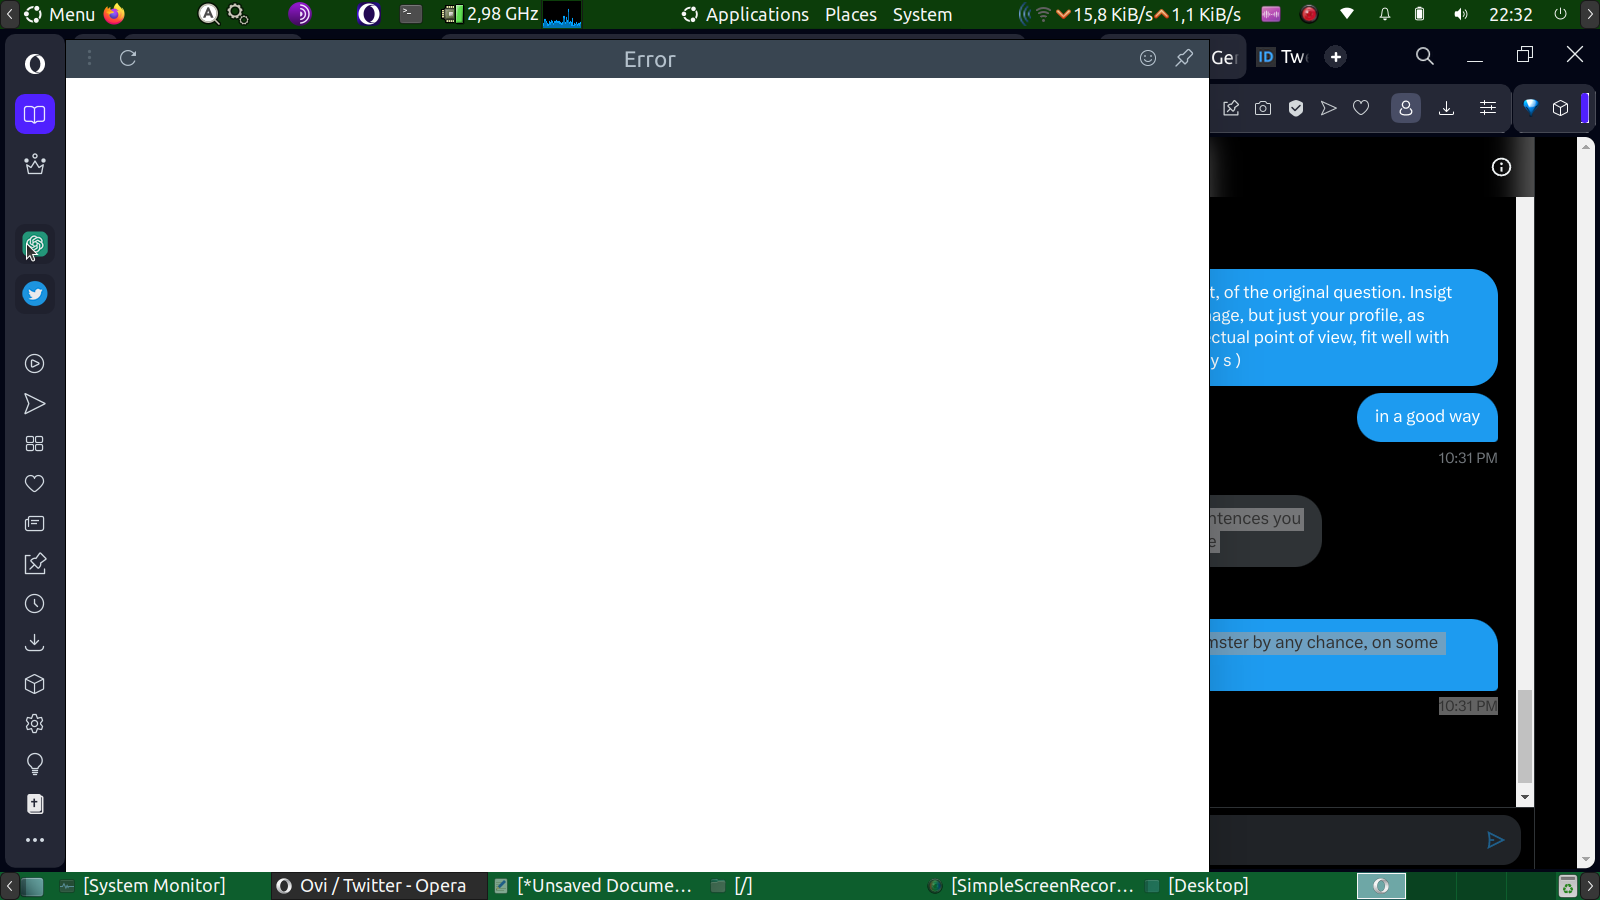Click the lightbulb icon in sidebar
Screen dimensions: 1600x900
point(35,764)
